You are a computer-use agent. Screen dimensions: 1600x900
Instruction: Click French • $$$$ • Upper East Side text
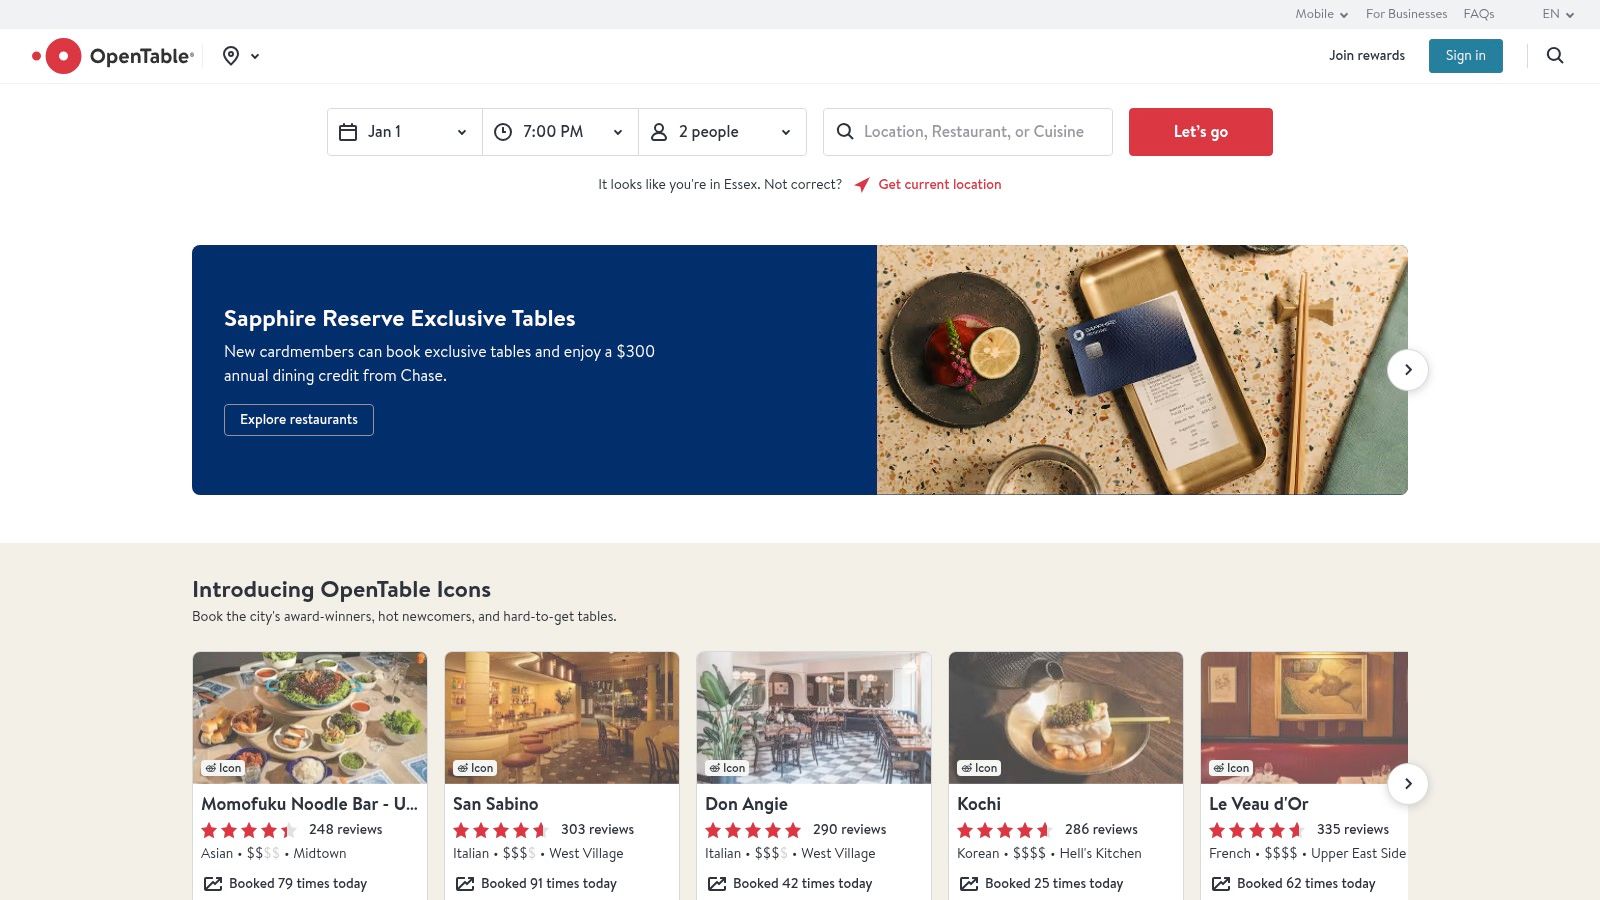[x=1308, y=854]
